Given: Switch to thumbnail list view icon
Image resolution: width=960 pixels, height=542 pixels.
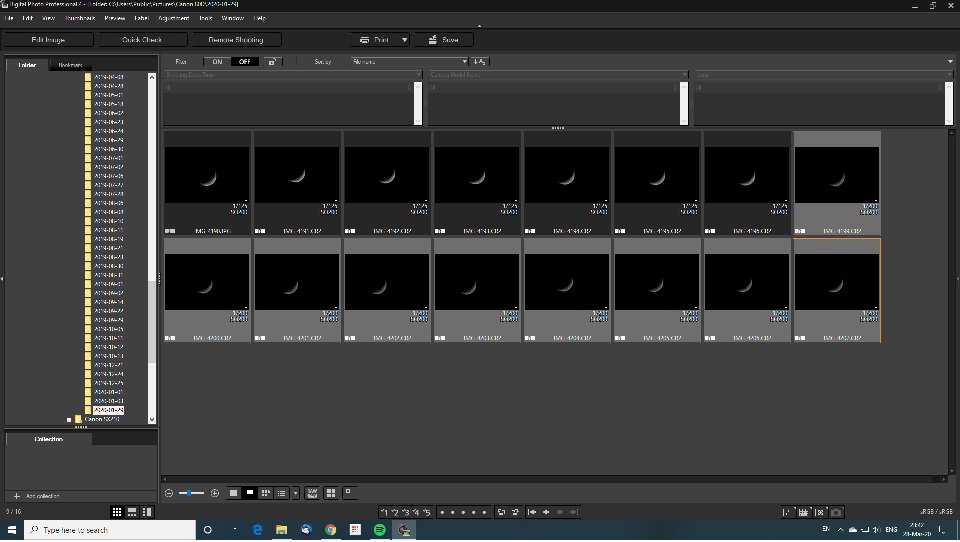Looking at the screenshot, I should (x=282, y=493).
